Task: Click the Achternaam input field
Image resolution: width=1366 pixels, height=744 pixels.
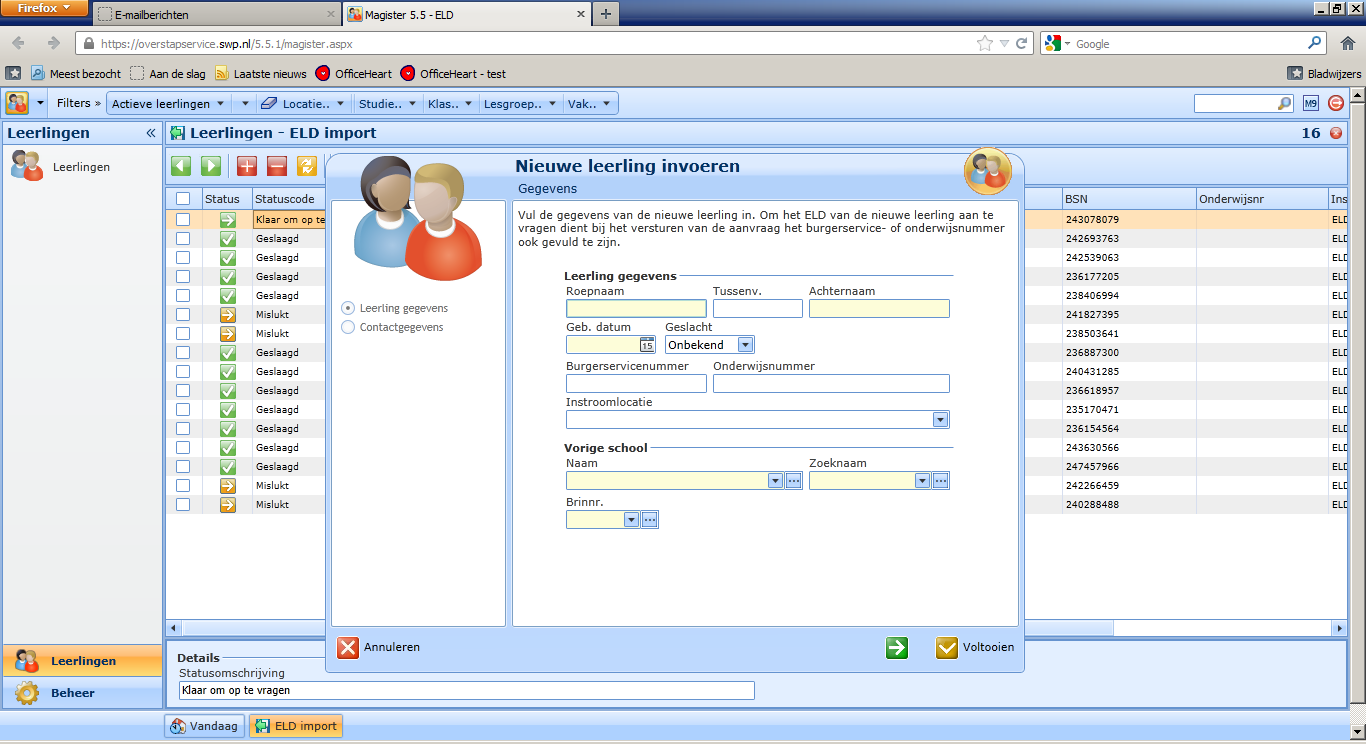Action: point(879,309)
